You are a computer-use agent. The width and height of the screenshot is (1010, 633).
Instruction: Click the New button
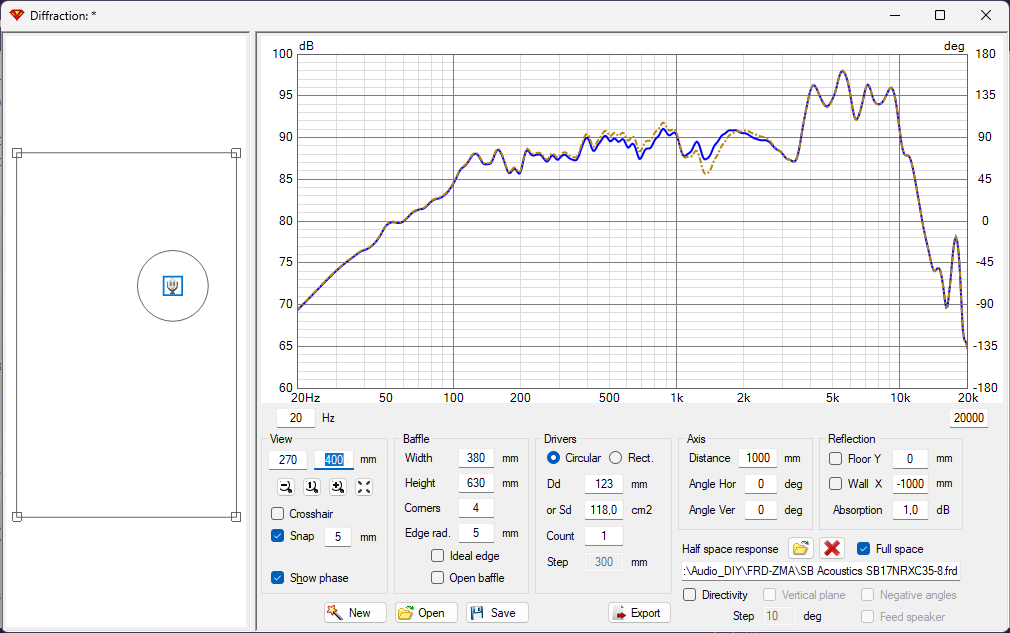click(x=355, y=612)
